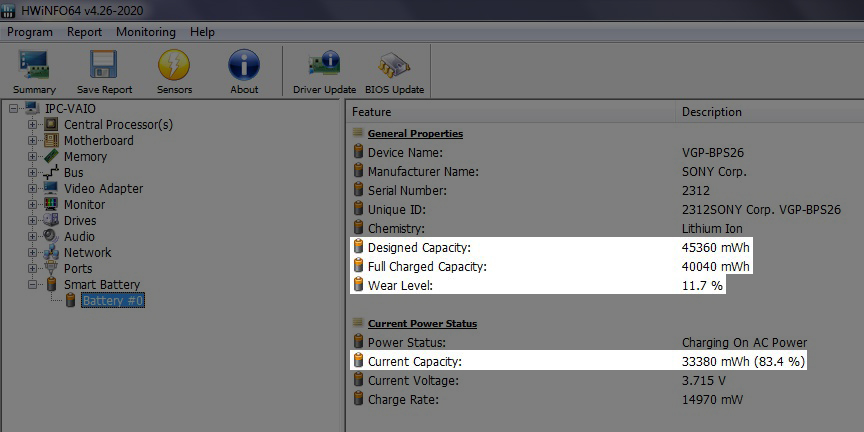This screenshot has height=432, width=864.
Task: Select the Unique ID row
Action: (606, 209)
